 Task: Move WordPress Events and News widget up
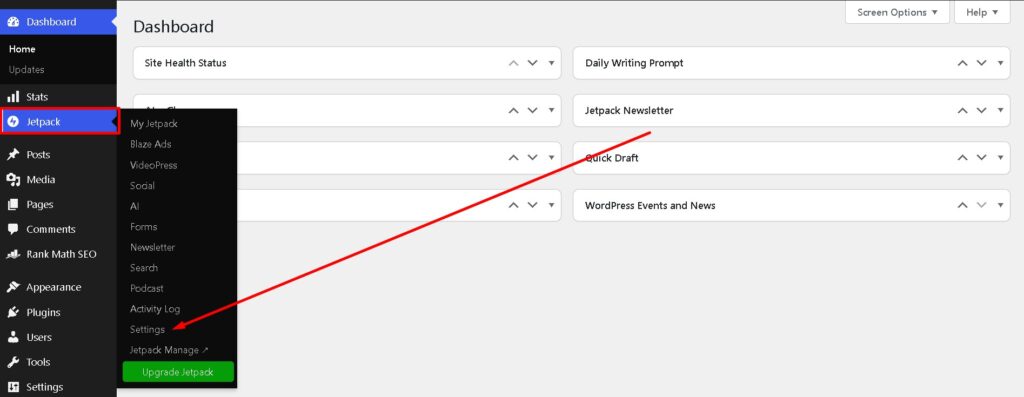(963, 205)
